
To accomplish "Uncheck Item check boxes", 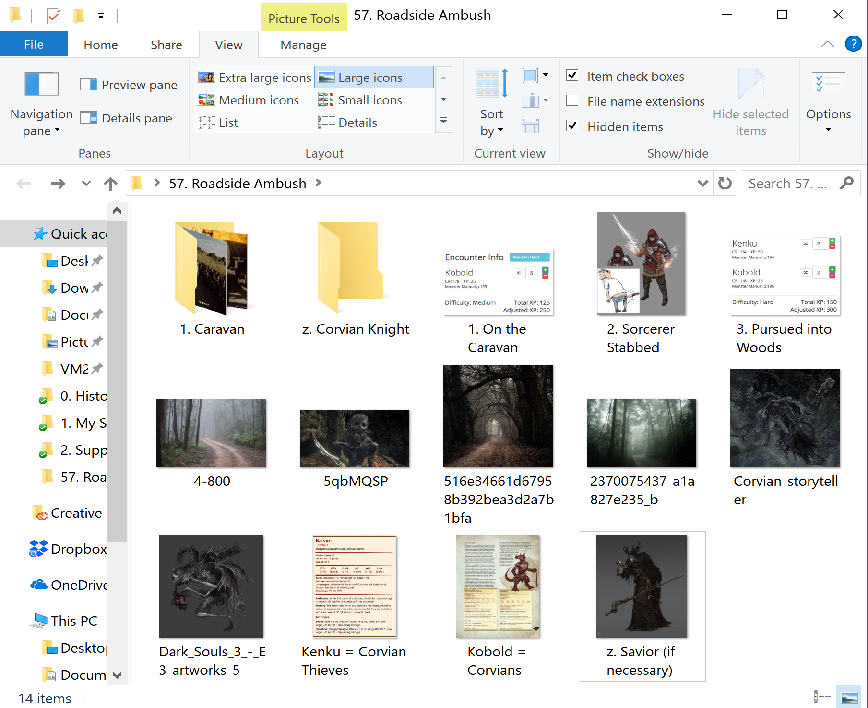I will [x=572, y=75].
